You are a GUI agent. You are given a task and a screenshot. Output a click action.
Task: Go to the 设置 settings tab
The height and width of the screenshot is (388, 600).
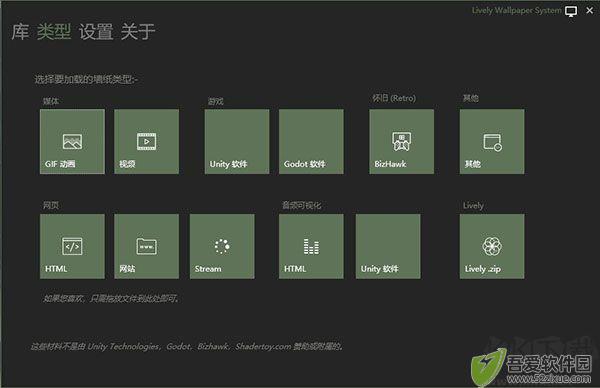pyautogui.click(x=96, y=32)
